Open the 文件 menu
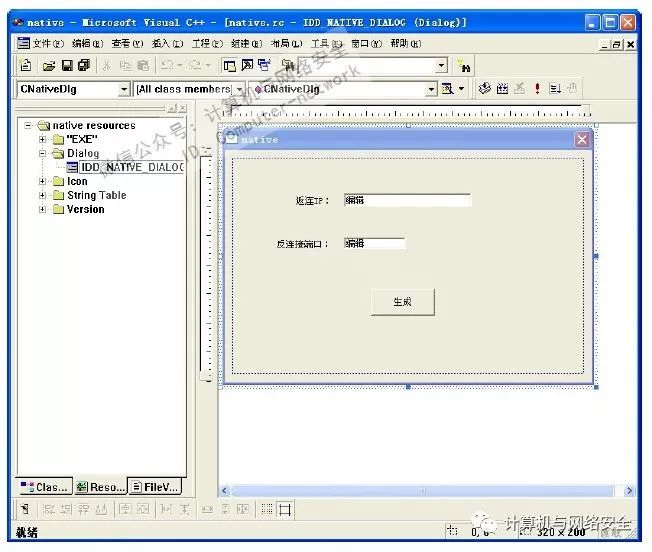Image resolution: width=652 pixels, height=552 pixels. pyautogui.click(x=48, y=43)
